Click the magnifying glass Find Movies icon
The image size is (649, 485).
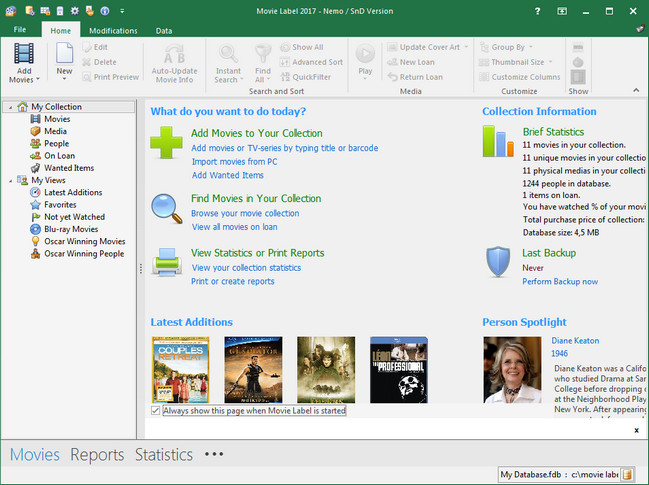(x=166, y=208)
